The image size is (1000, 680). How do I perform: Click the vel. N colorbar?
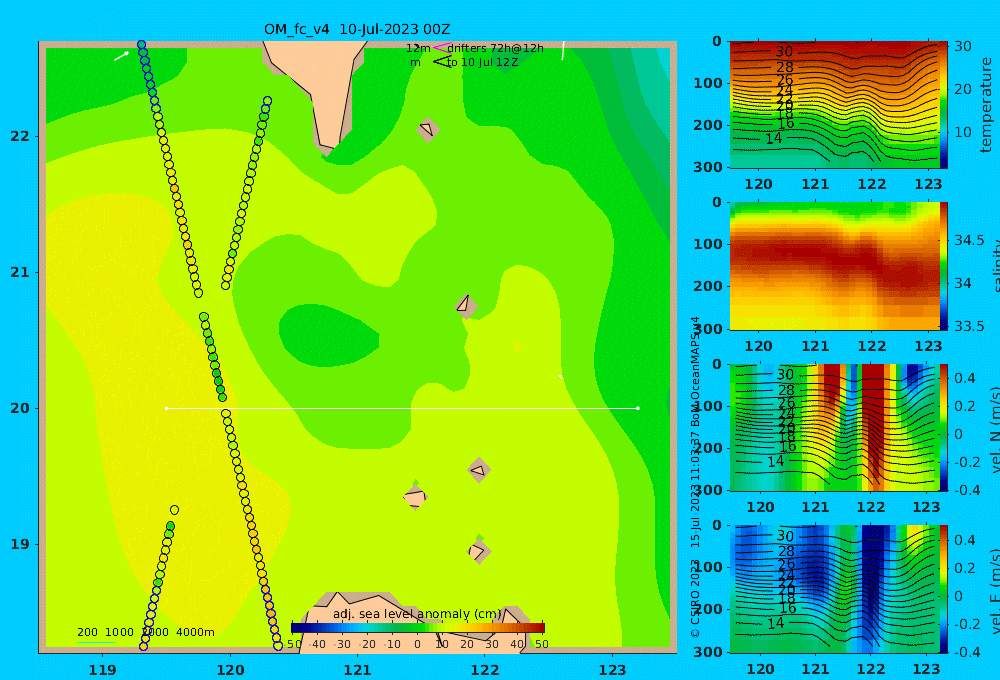(x=944, y=427)
